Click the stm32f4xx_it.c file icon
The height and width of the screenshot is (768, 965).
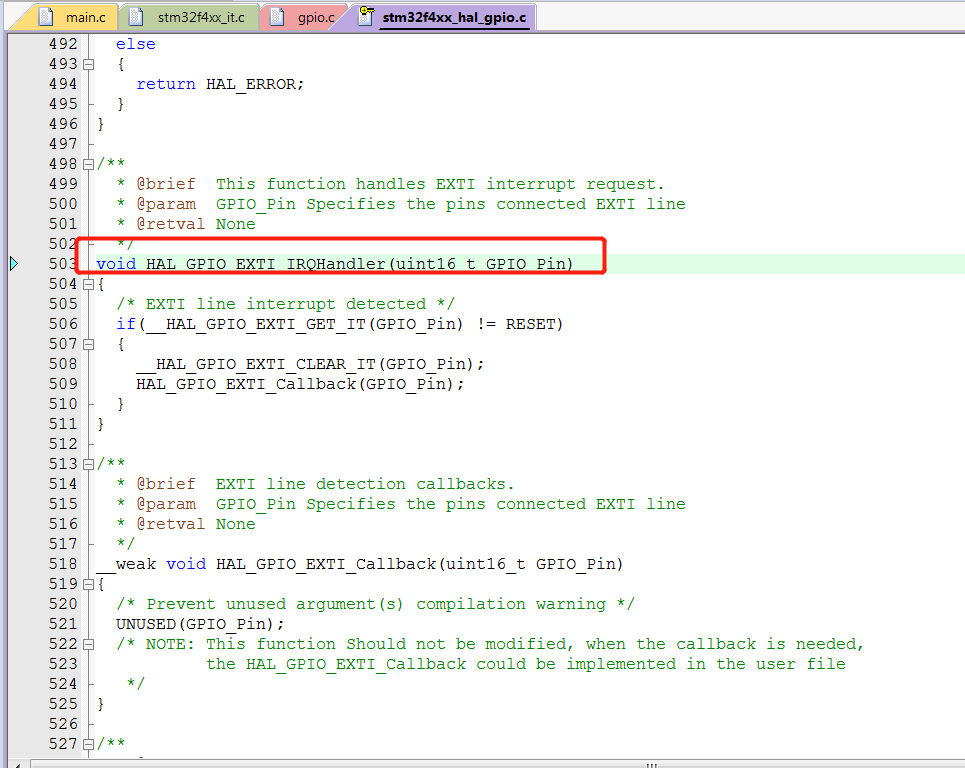coord(136,17)
